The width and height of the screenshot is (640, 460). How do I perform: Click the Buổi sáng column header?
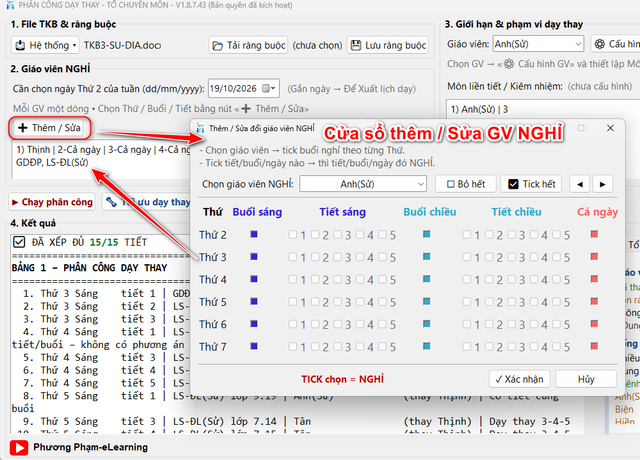click(x=257, y=212)
